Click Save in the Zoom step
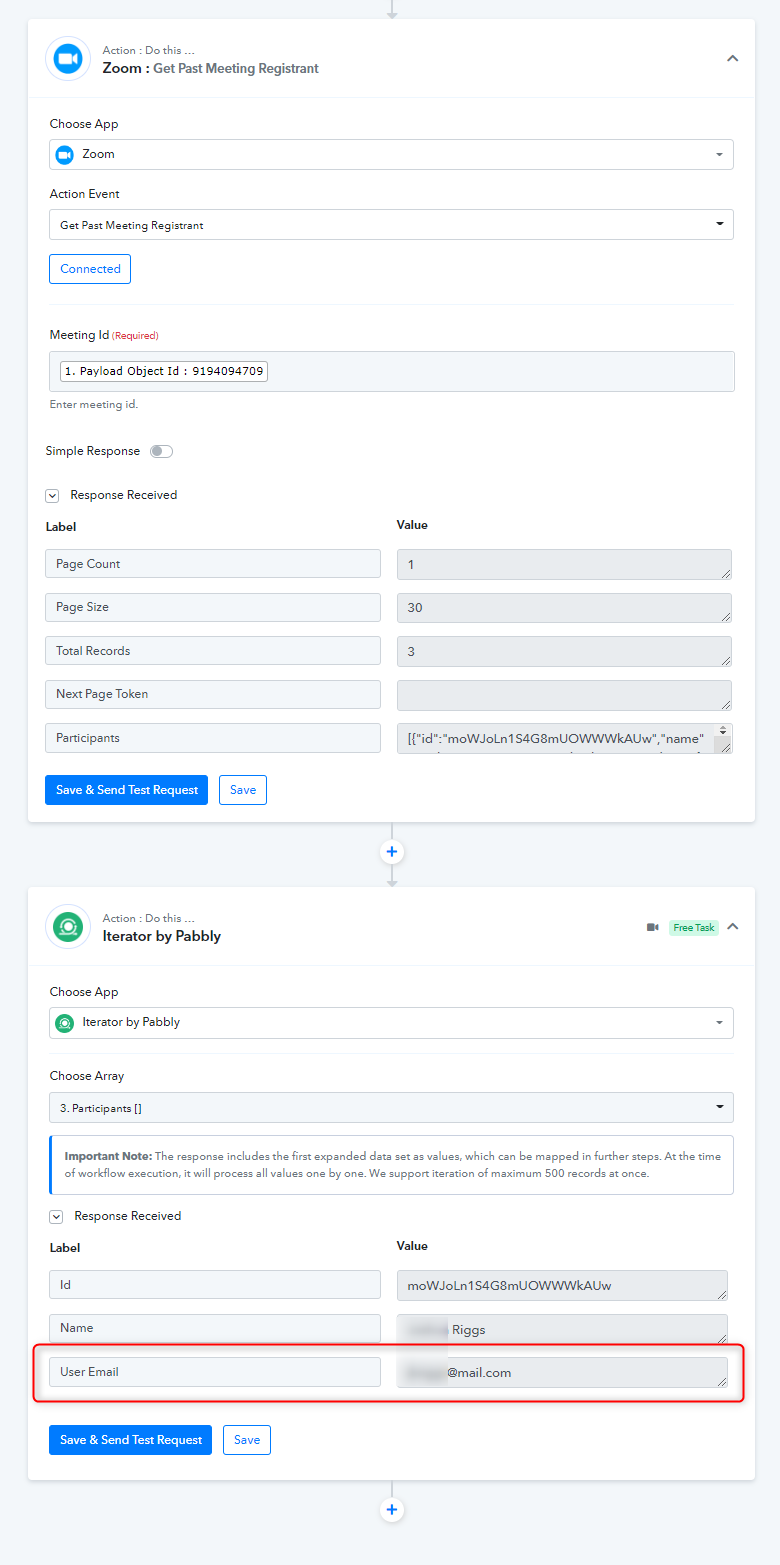The width and height of the screenshot is (780, 1565). click(x=243, y=790)
